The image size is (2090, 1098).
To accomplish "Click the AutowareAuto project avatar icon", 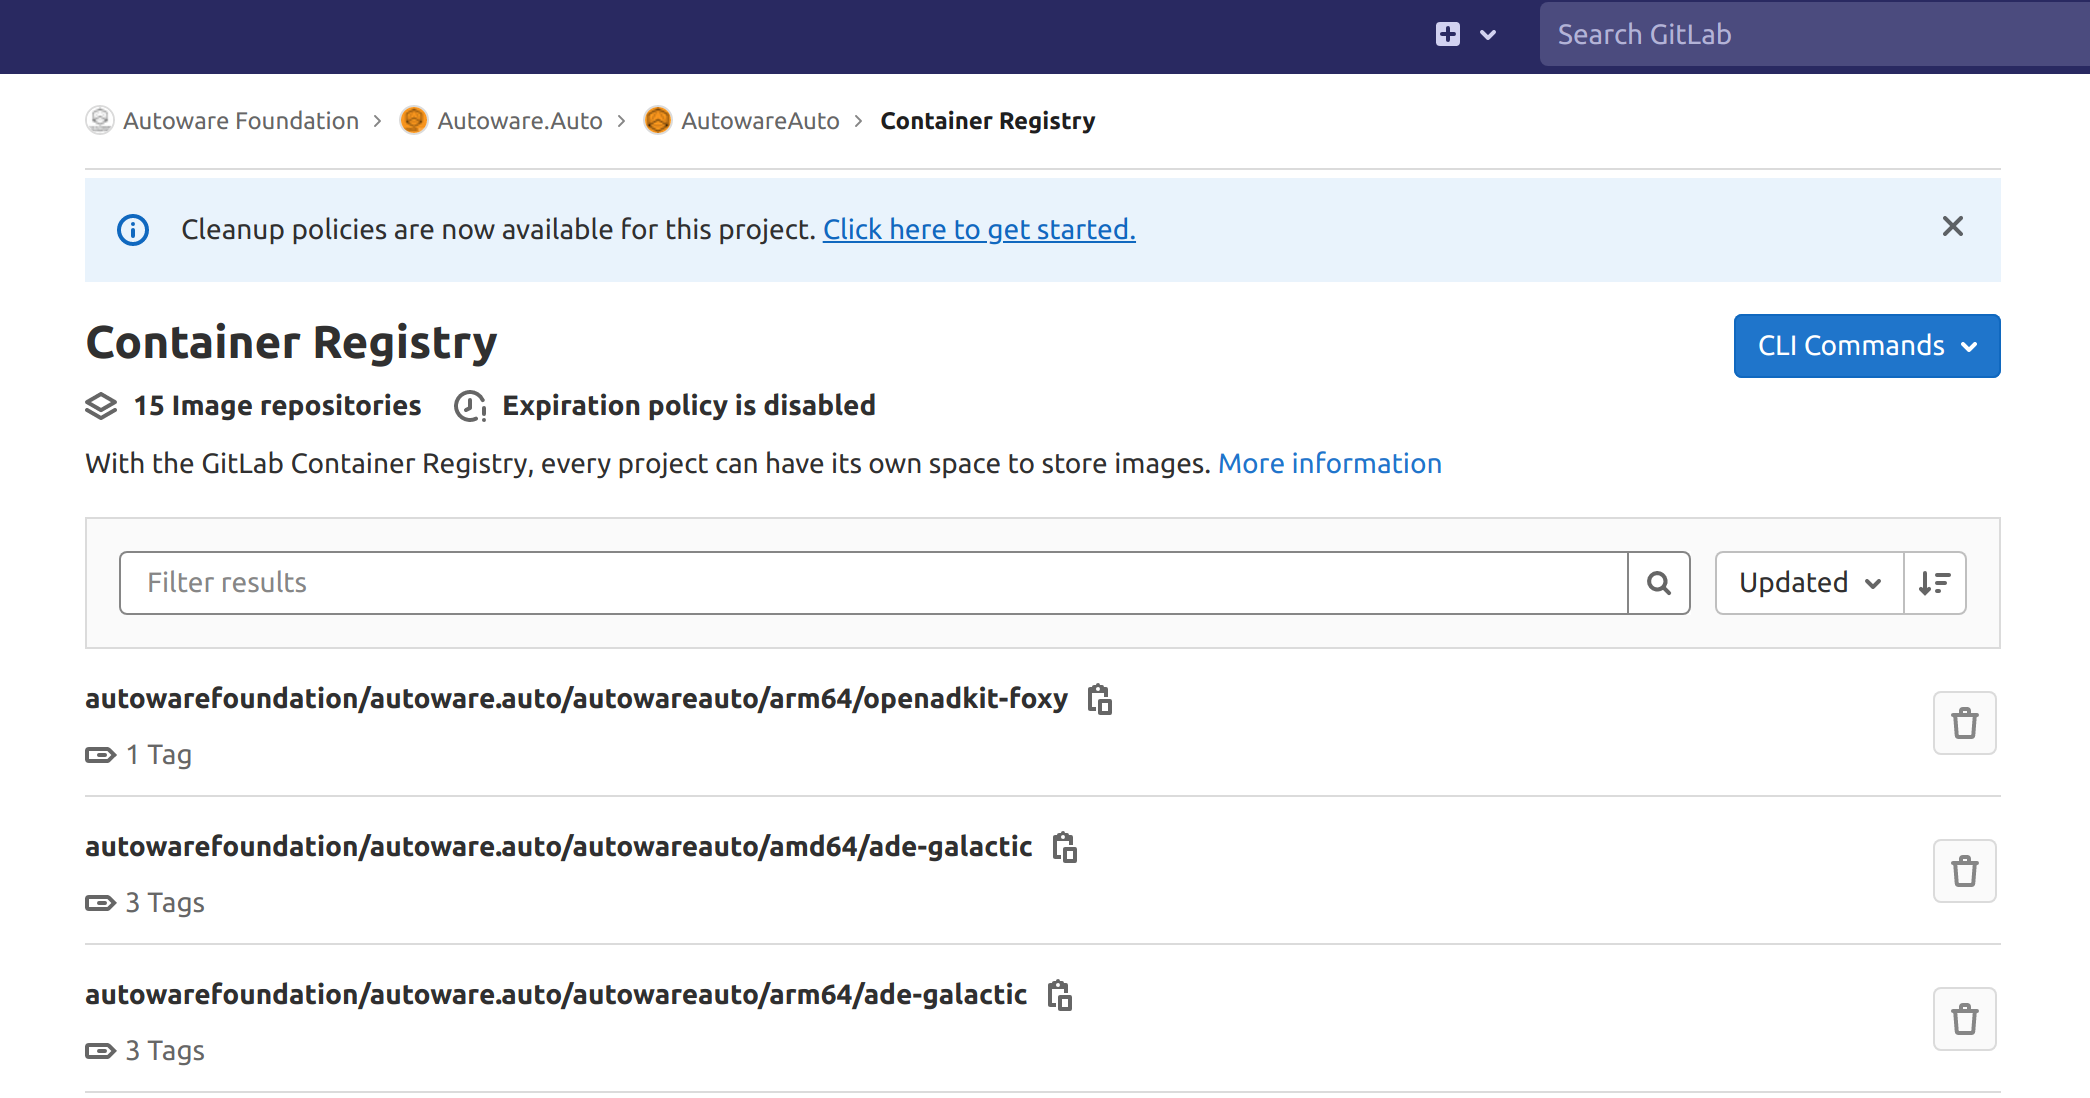I will (657, 120).
